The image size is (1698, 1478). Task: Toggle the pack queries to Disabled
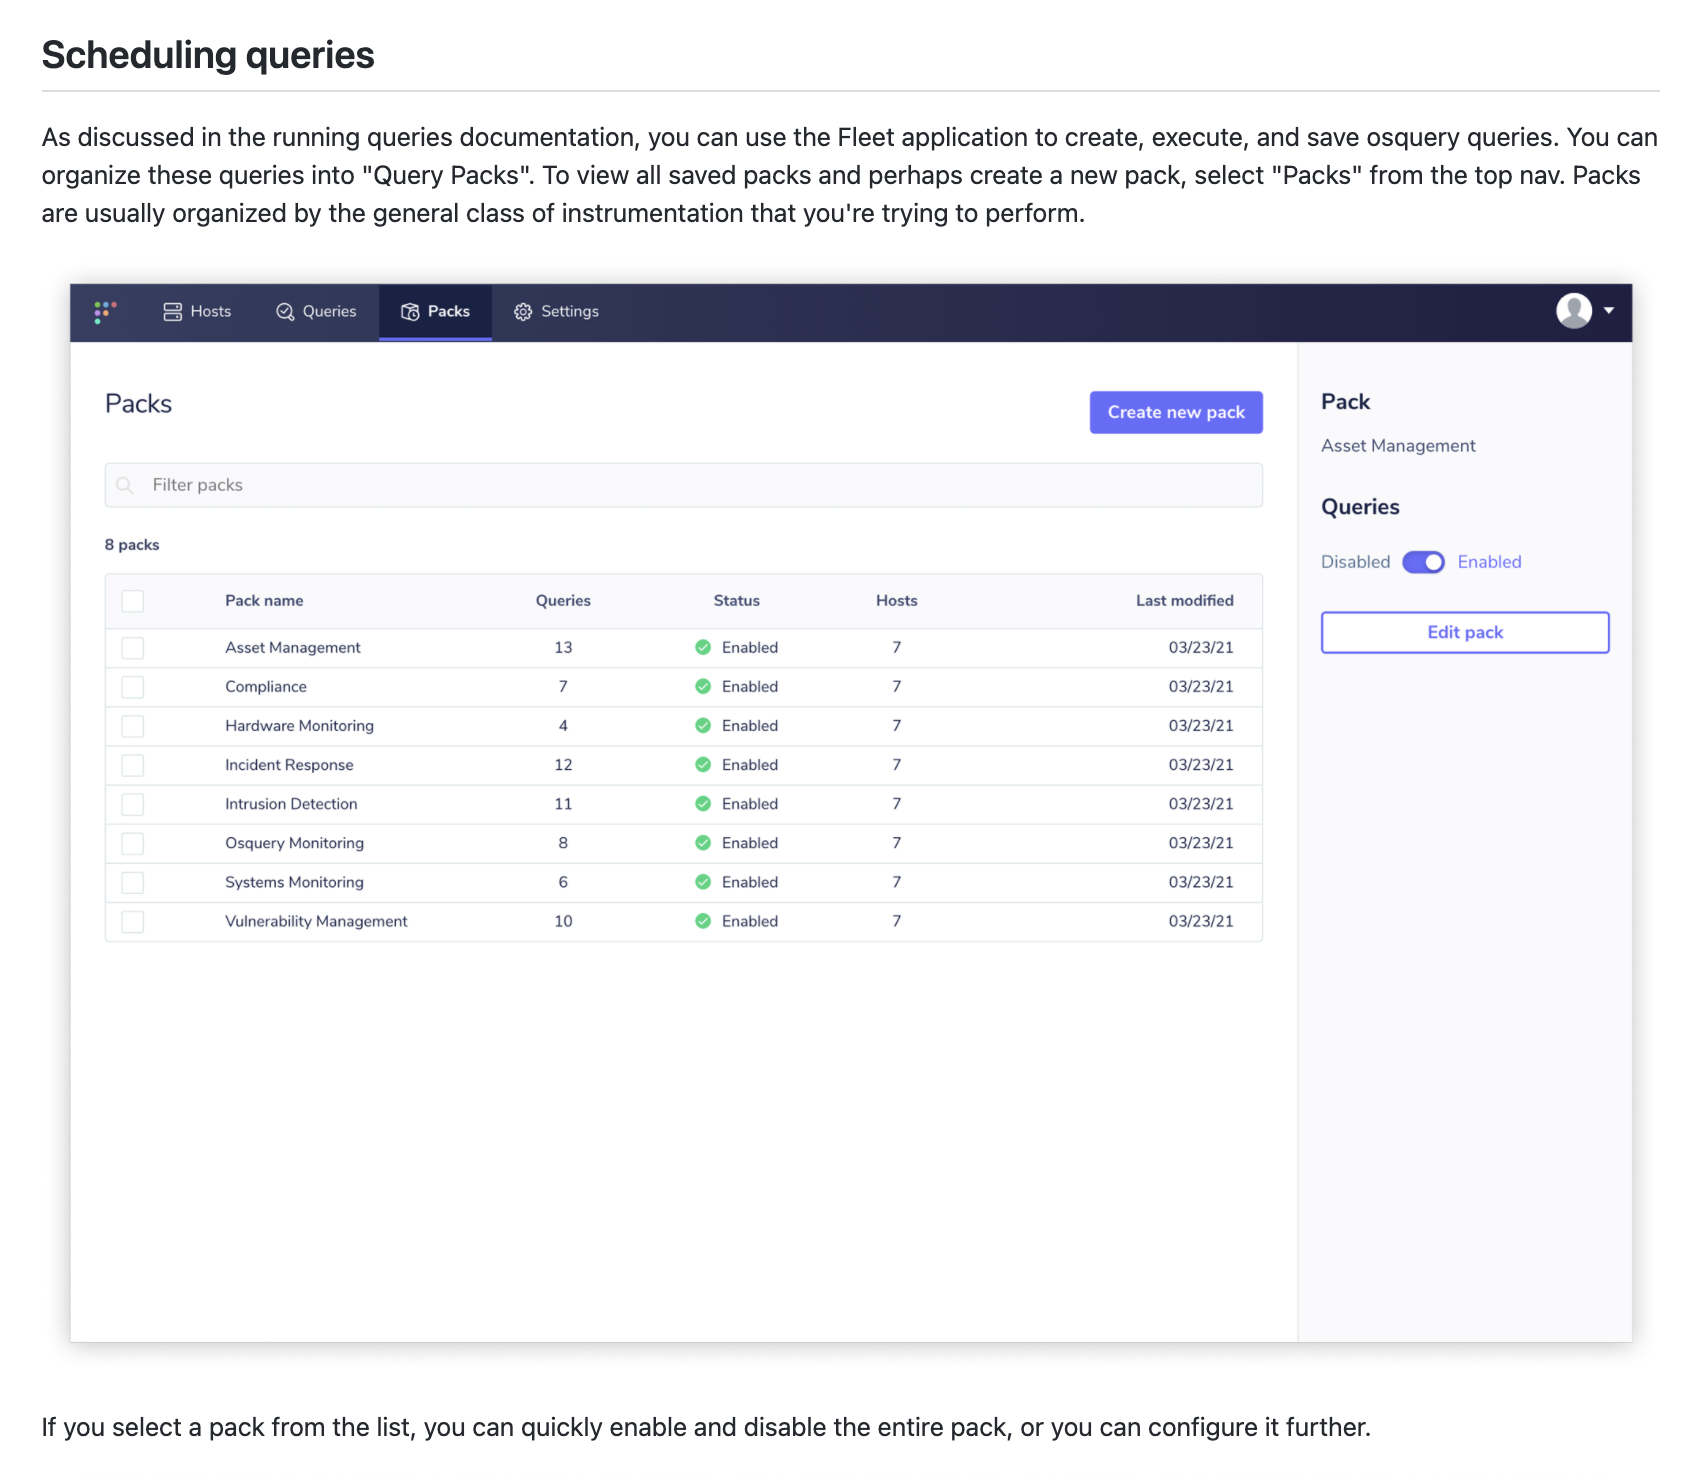point(1424,562)
